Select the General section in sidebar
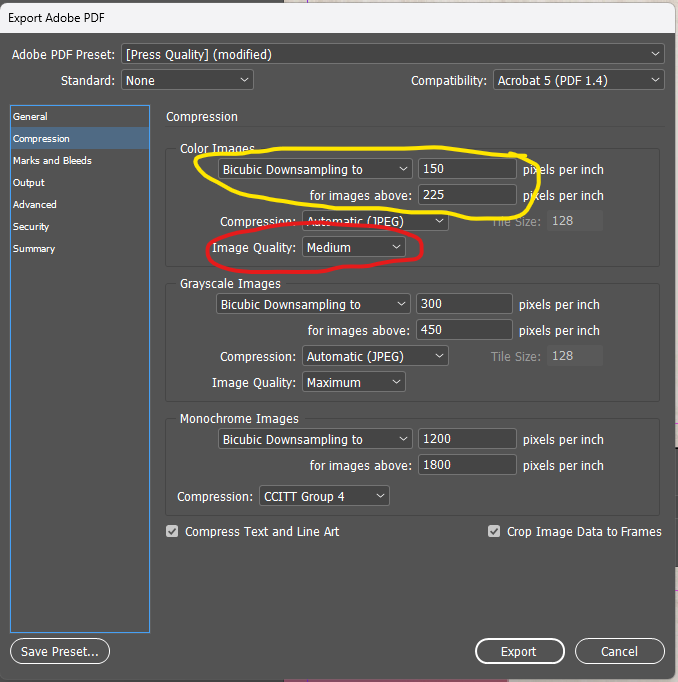678x682 pixels. point(30,117)
